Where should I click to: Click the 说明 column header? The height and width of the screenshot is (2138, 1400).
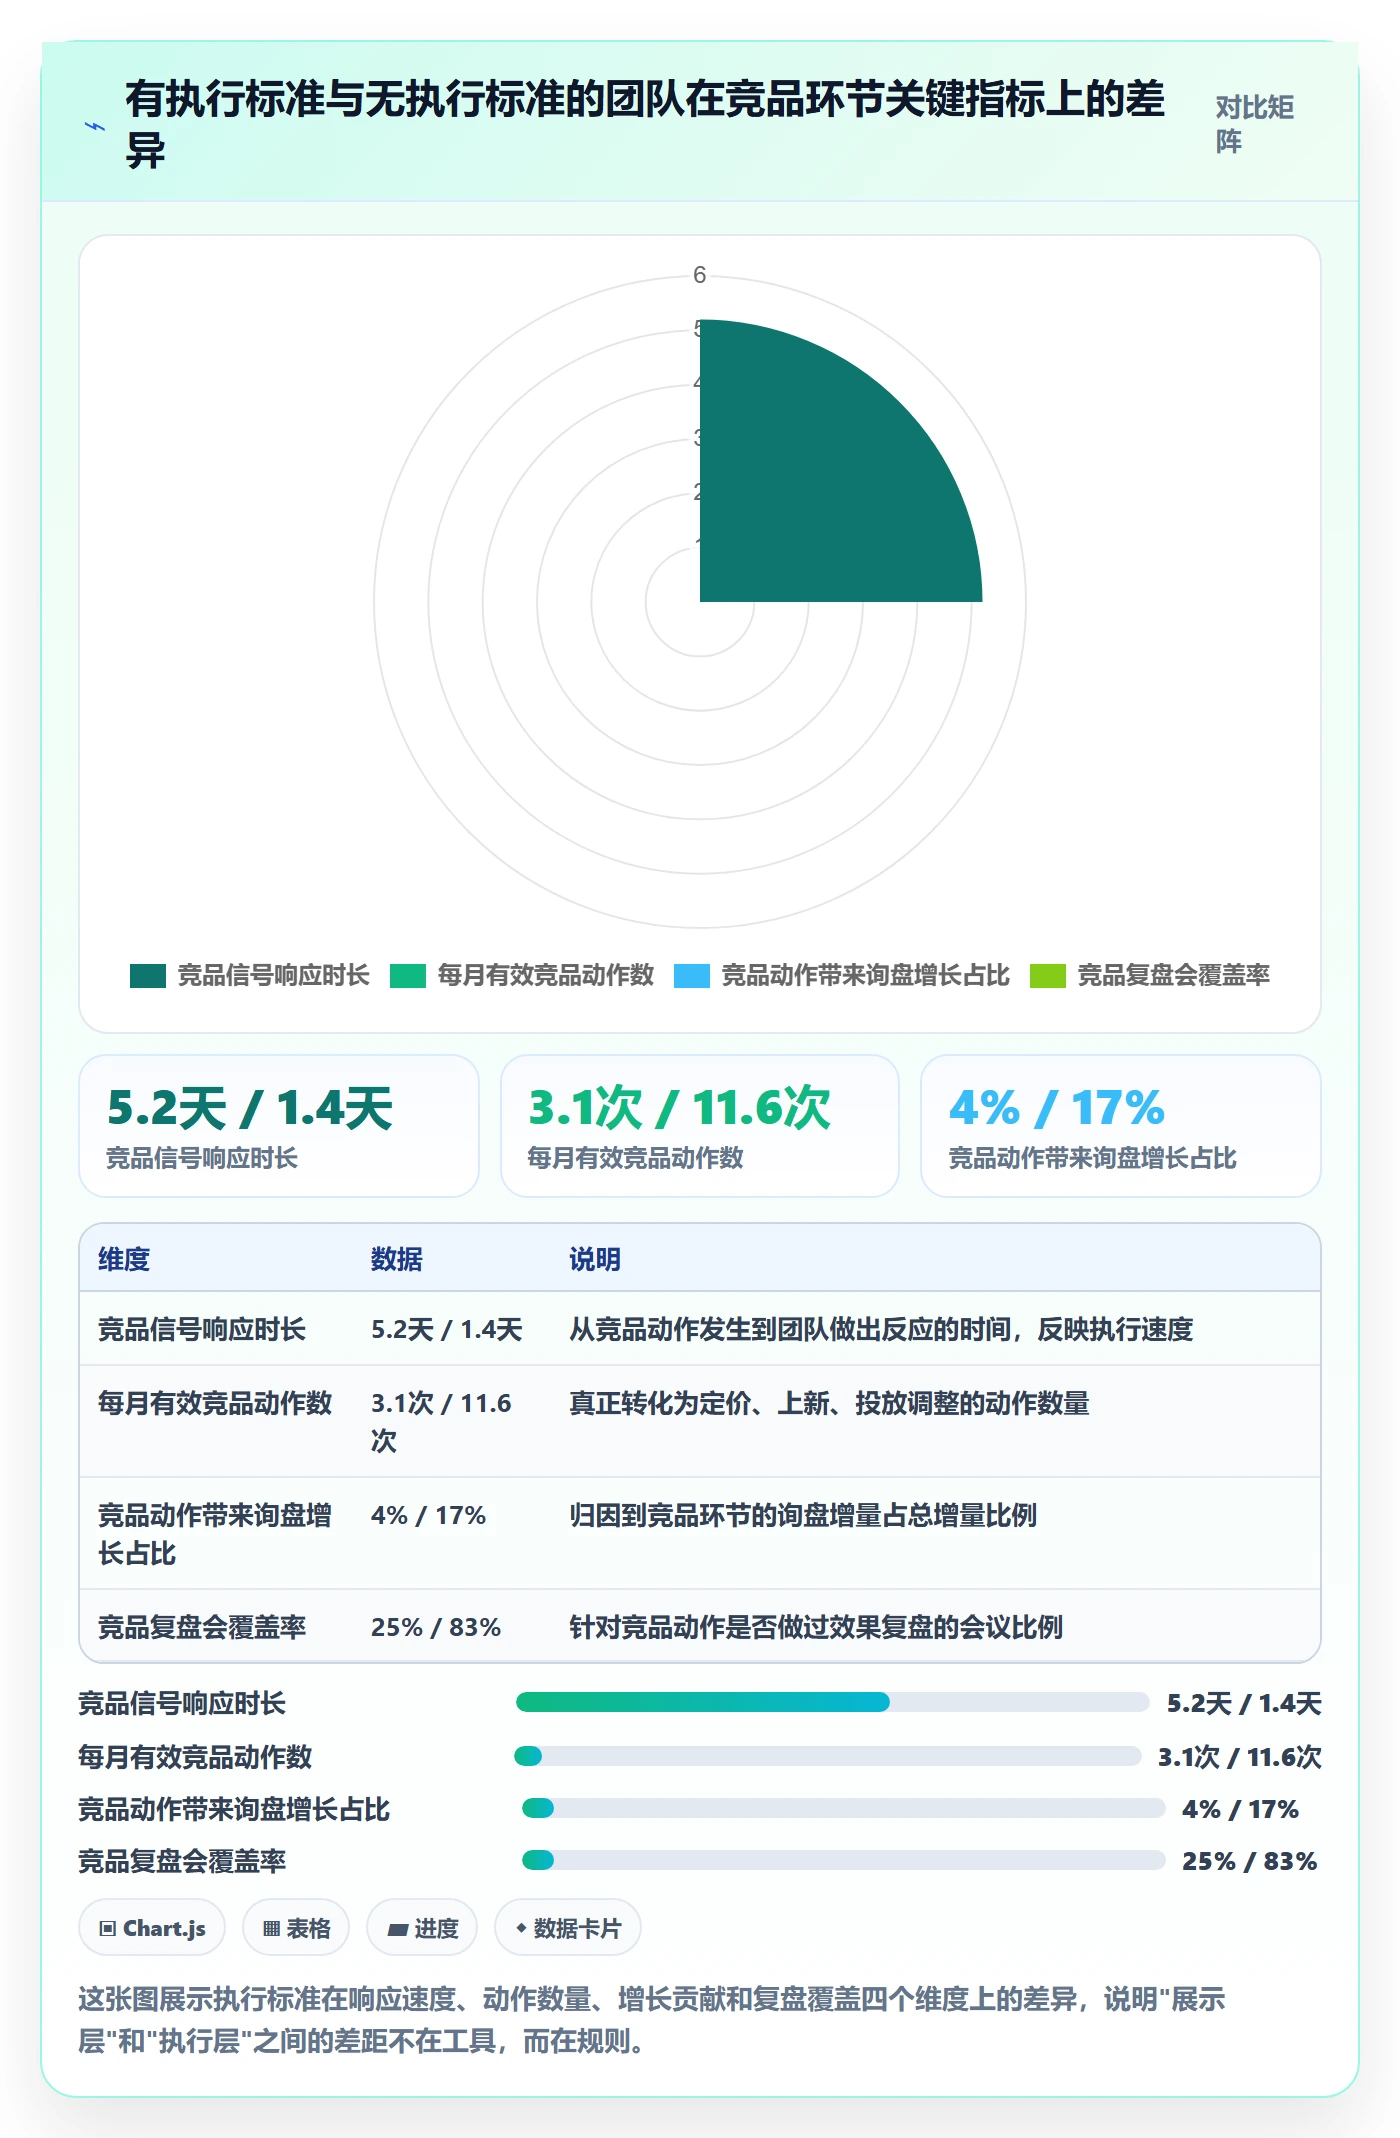595,1259
